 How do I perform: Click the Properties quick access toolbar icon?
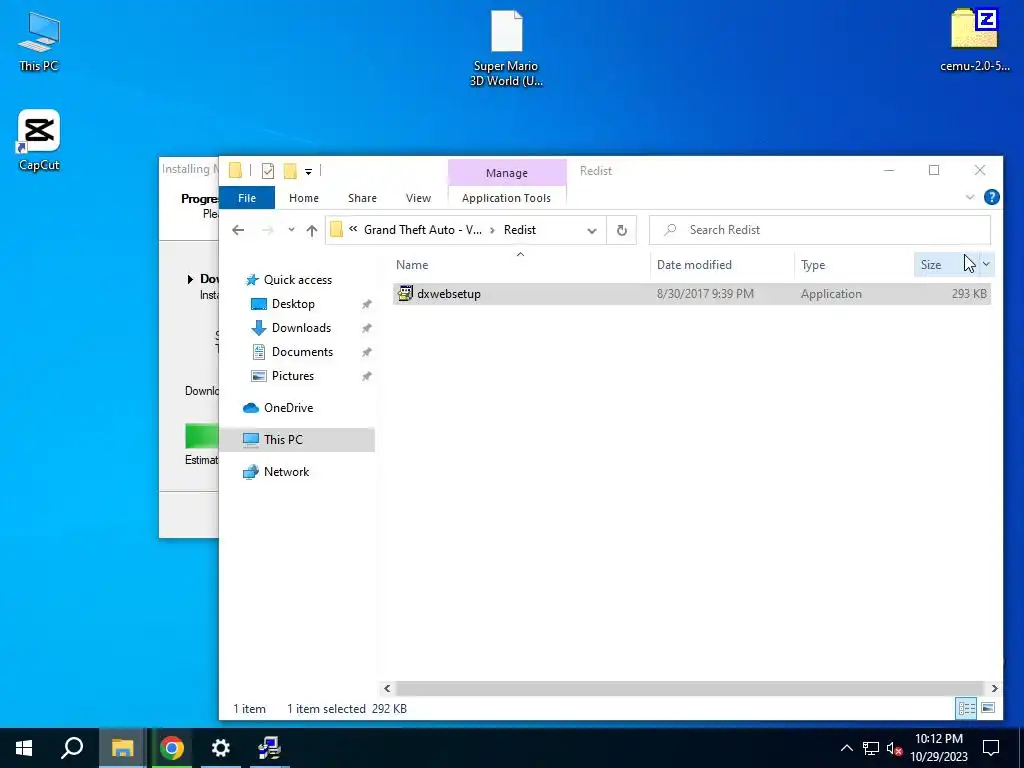point(268,171)
